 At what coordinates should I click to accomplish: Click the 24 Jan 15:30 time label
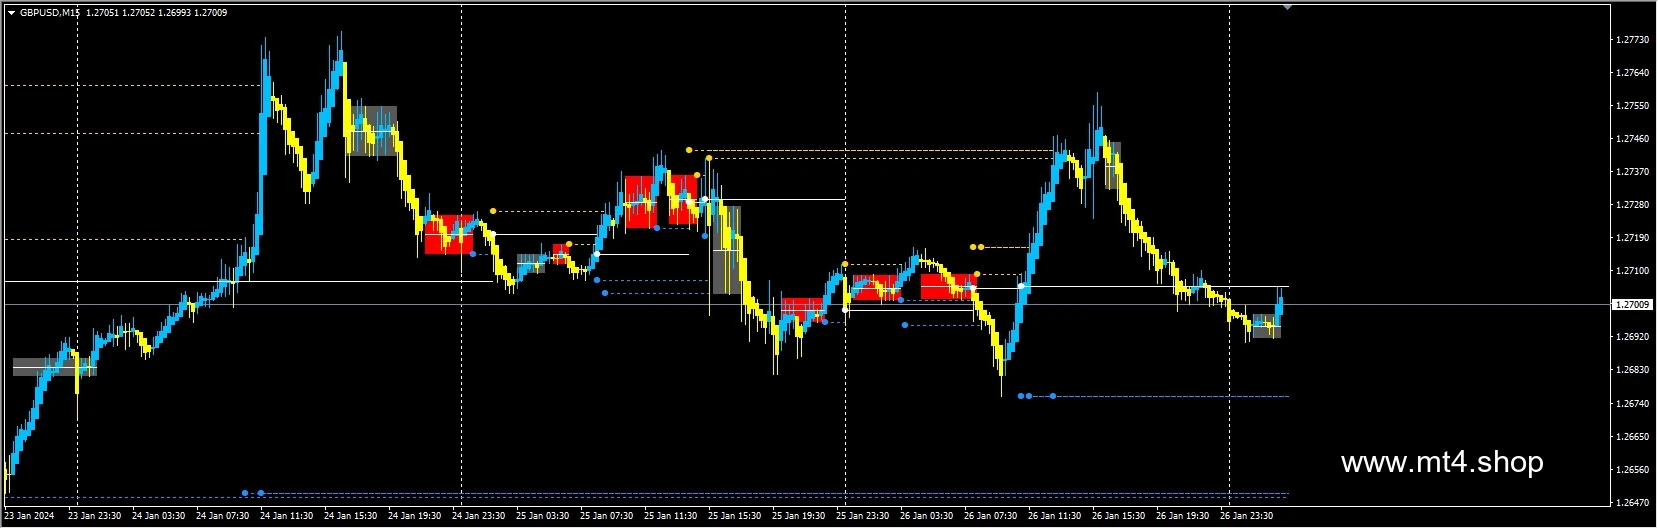click(x=351, y=517)
